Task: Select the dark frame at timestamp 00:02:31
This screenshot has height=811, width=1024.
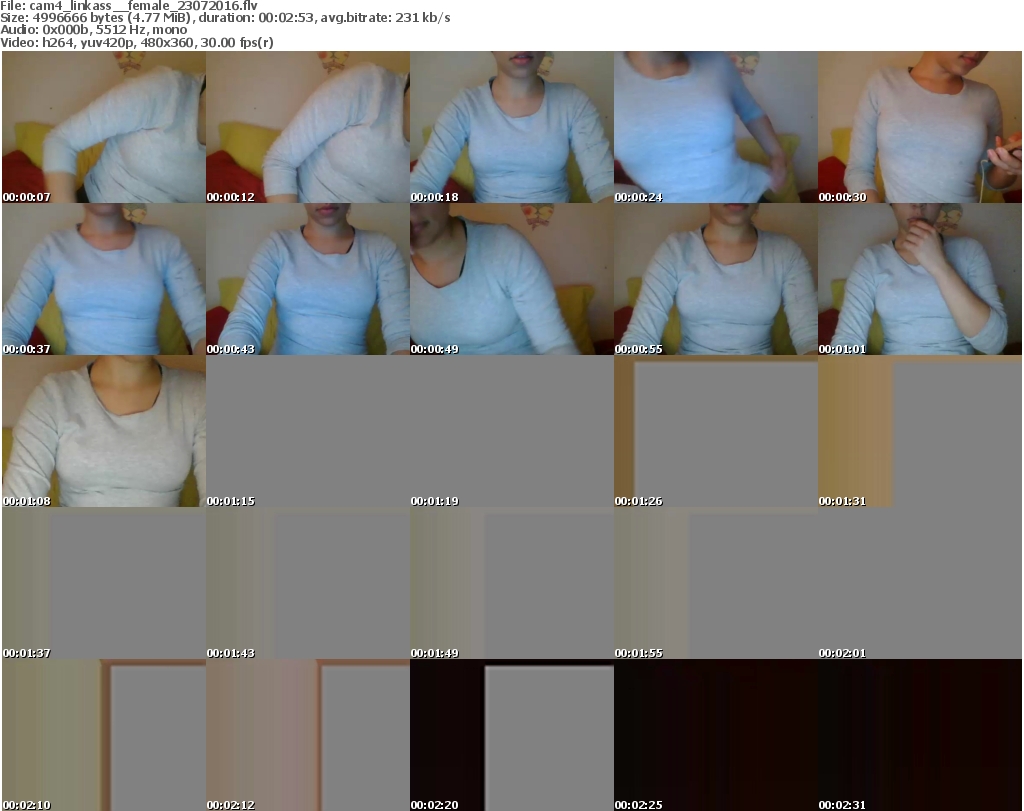Action: click(x=920, y=735)
